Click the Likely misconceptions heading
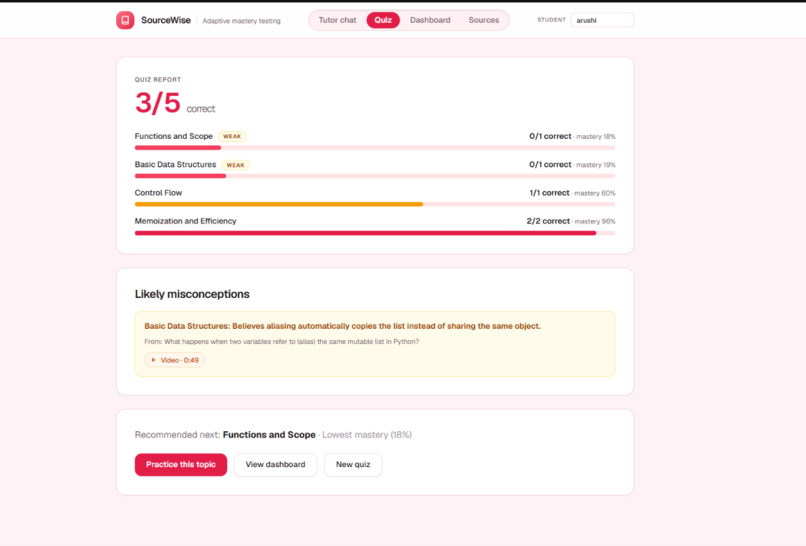 [x=192, y=294]
